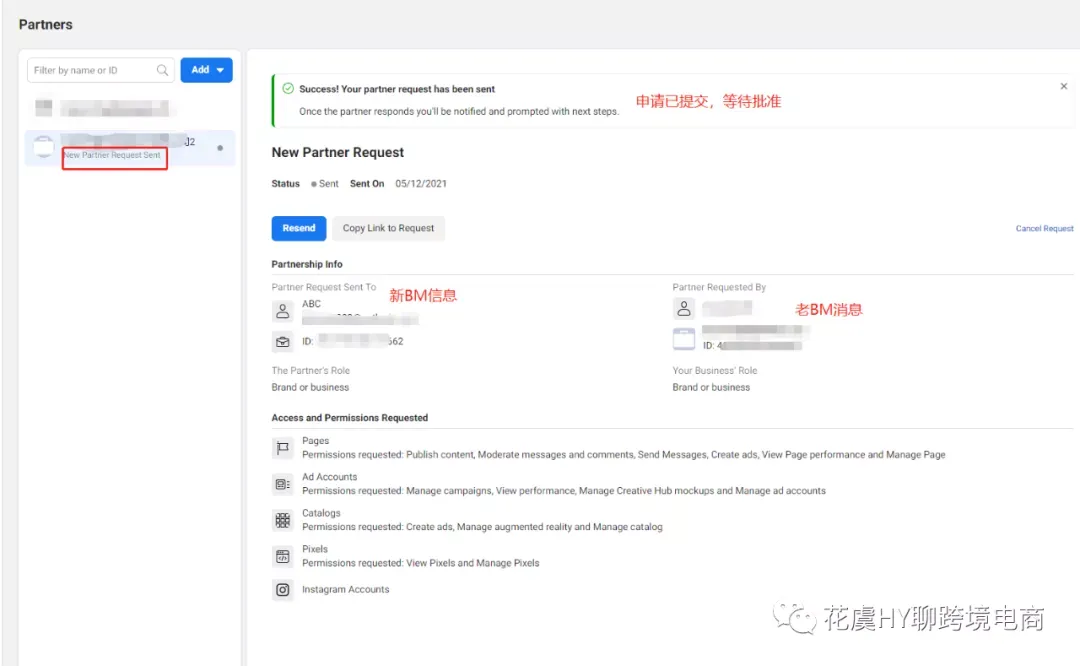Click the sent date 05/12/2021
The height and width of the screenshot is (666, 1080).
tap(421, 184)
